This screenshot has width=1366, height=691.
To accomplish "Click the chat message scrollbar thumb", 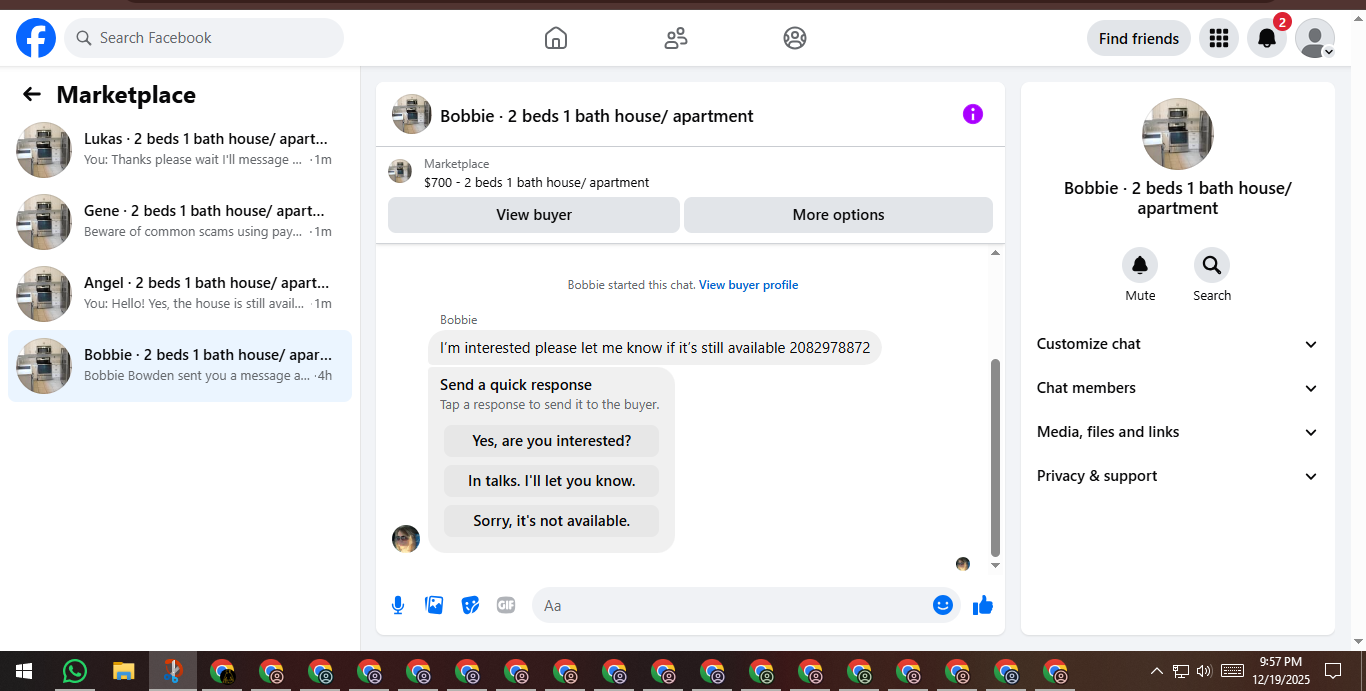I will click(x=995, y=457).
